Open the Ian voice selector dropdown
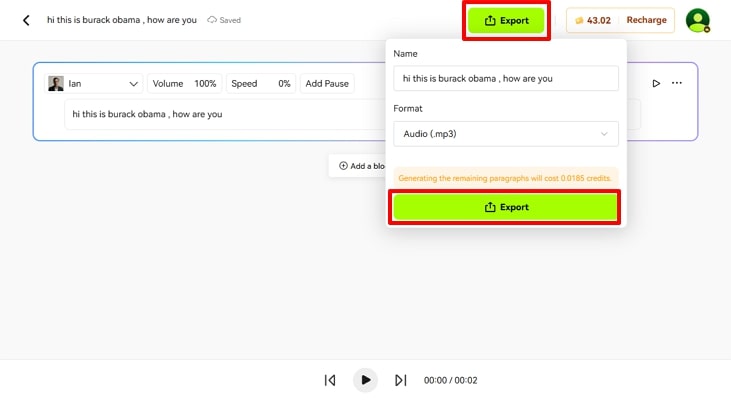731x400 pixels. pos(94,84)
